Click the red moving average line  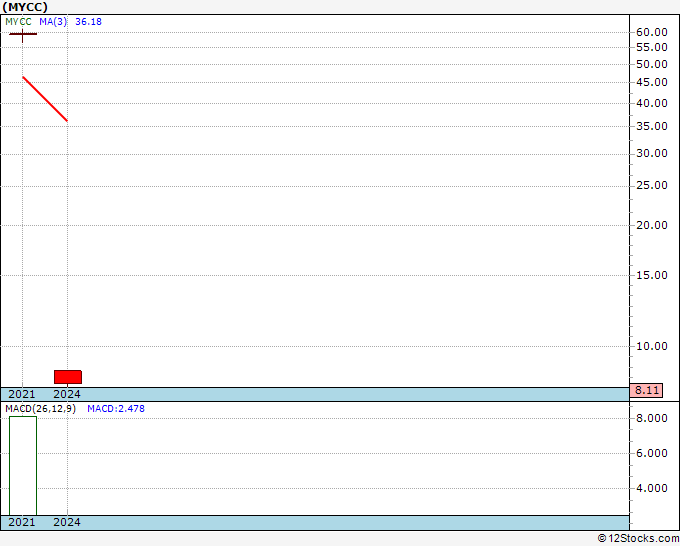click(x=45, y=99)
